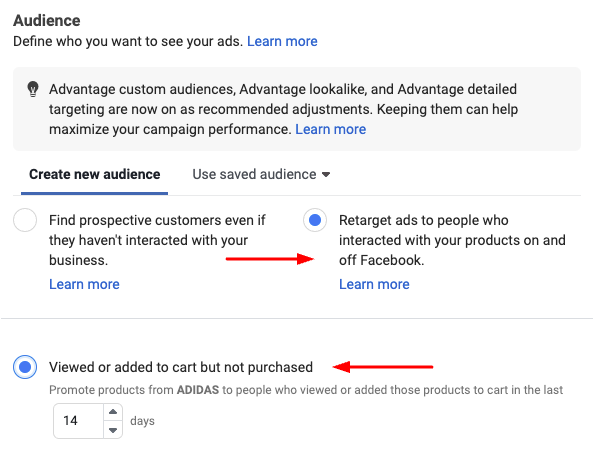Click the ADIDAS catalog name in description
The image size is (593, 450).
tap(198, 390)
